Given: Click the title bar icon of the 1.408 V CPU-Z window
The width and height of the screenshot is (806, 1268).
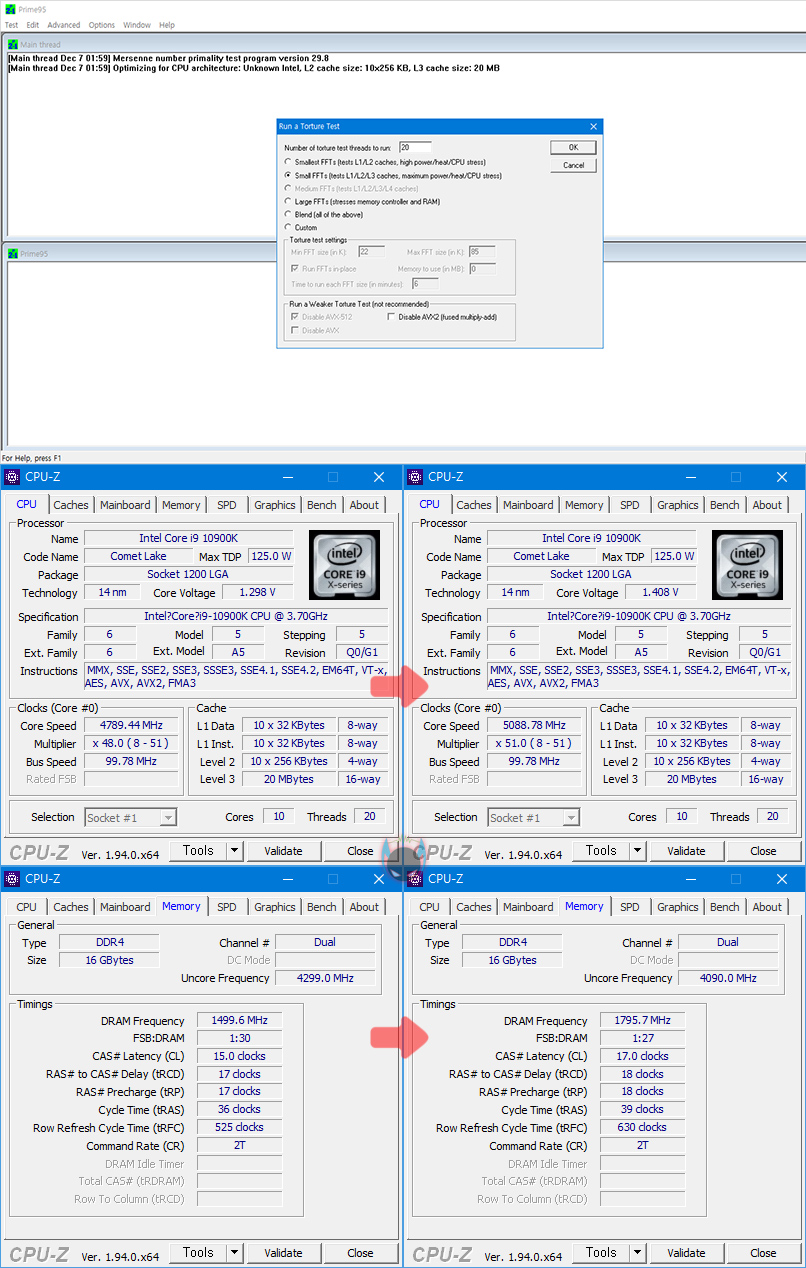Looking at the screenshot, I should [x=415, y=477].
